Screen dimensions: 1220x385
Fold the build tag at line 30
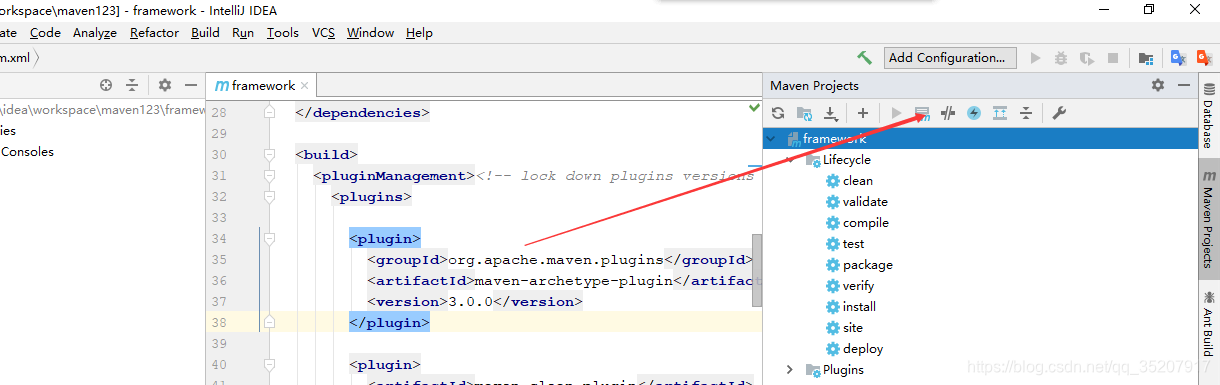269,155
